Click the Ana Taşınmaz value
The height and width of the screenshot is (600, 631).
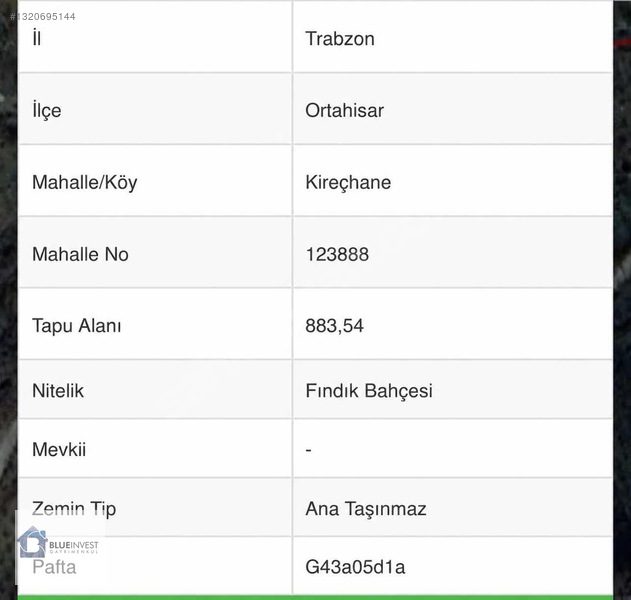pyautogui.click(x=366, y=509)
